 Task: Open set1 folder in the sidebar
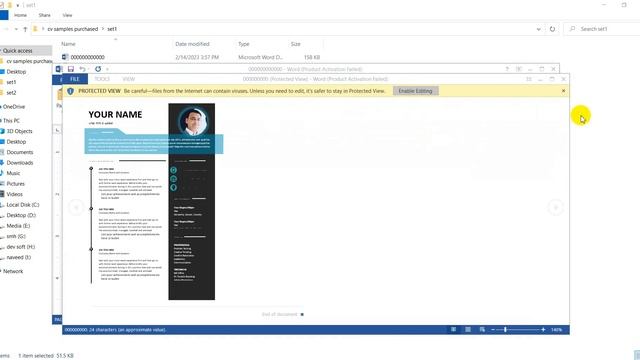pos(11,82)
